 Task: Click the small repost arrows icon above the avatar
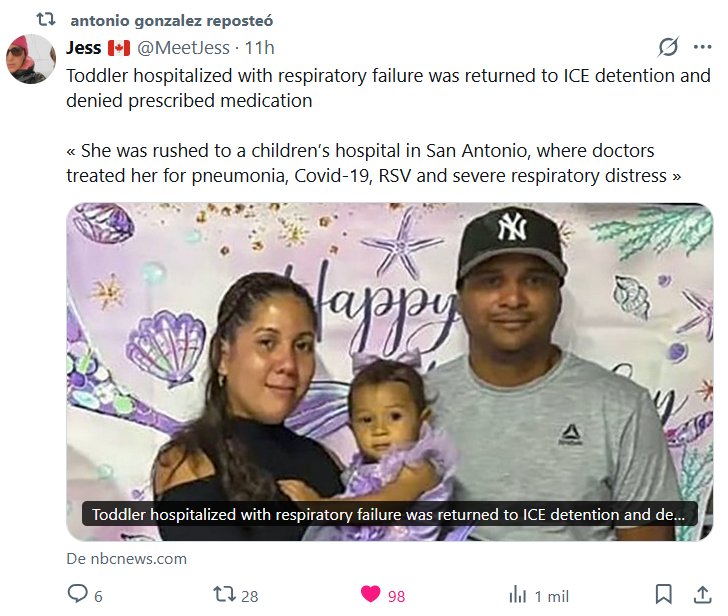(x=44, y=20)
